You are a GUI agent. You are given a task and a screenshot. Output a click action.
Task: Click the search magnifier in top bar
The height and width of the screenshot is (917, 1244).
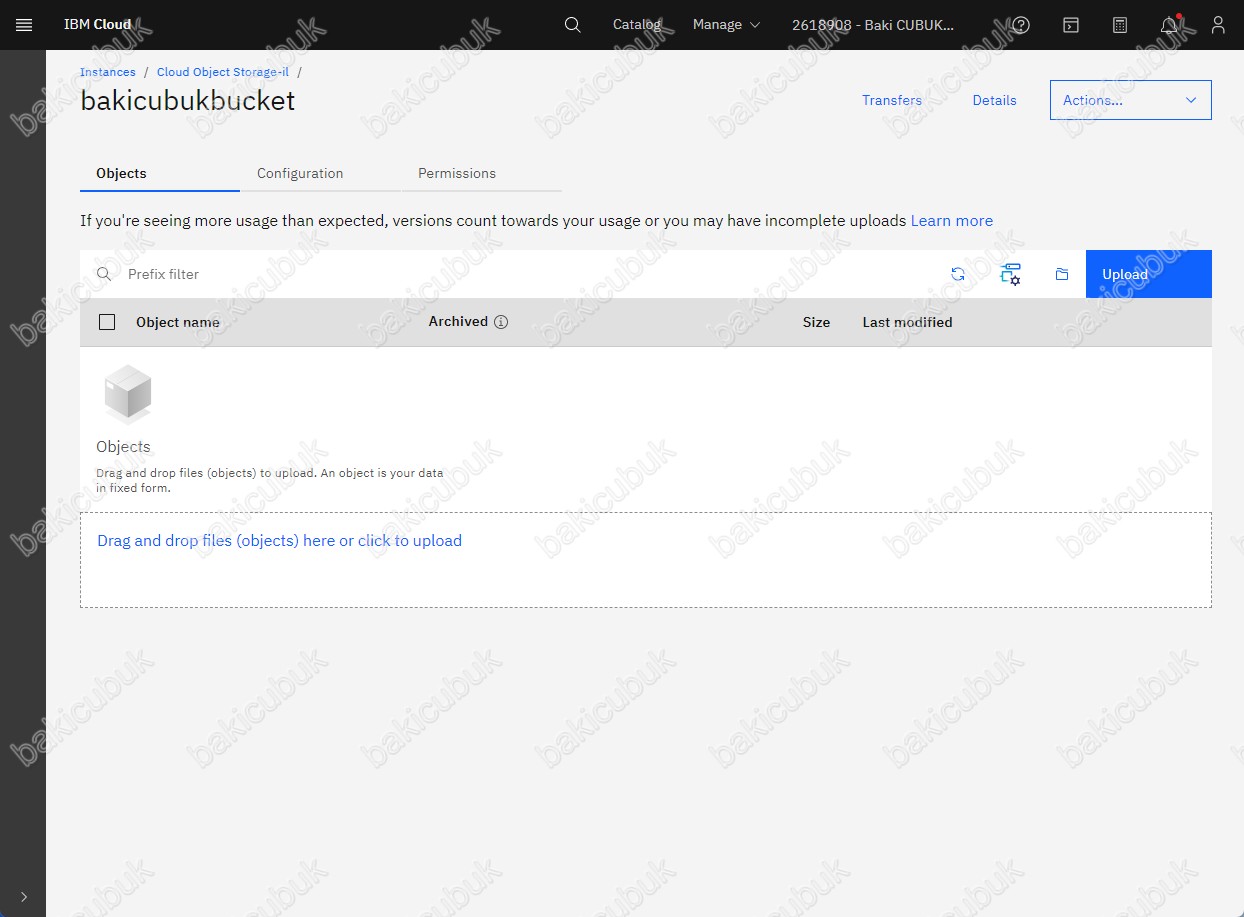[572, 25]
